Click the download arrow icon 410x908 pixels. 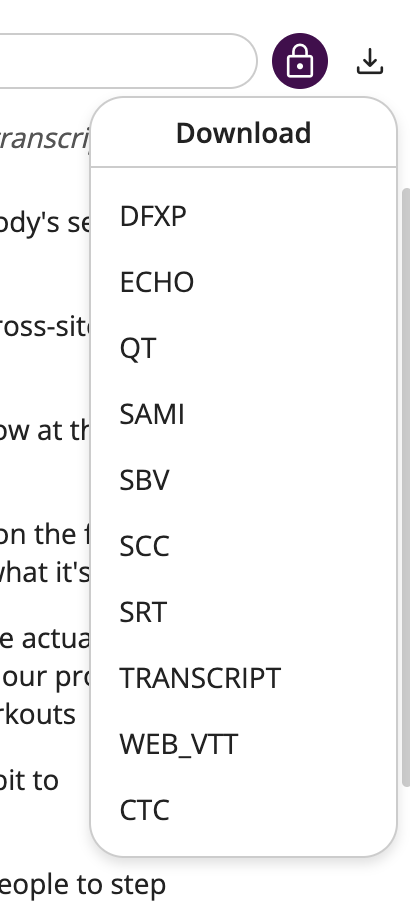pyautogui.click(x=369, y=61)
